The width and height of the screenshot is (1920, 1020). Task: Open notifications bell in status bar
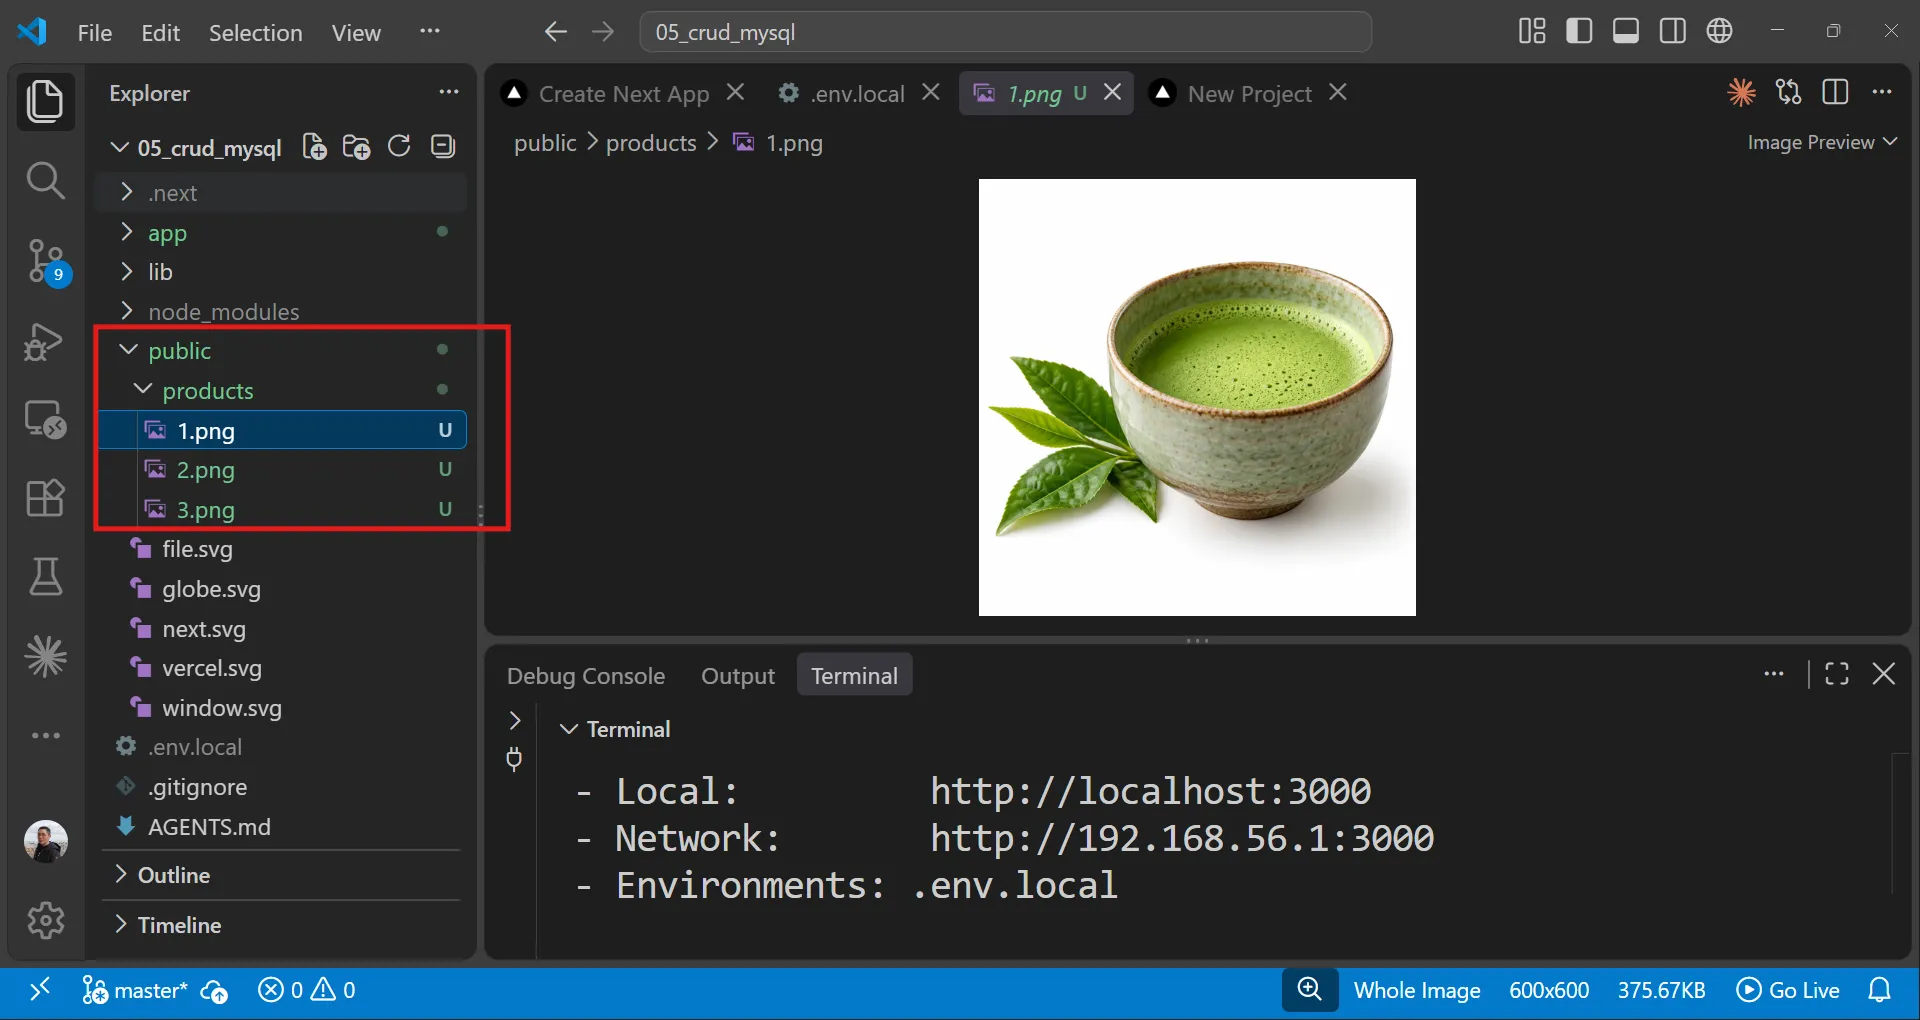(1880, 990)
